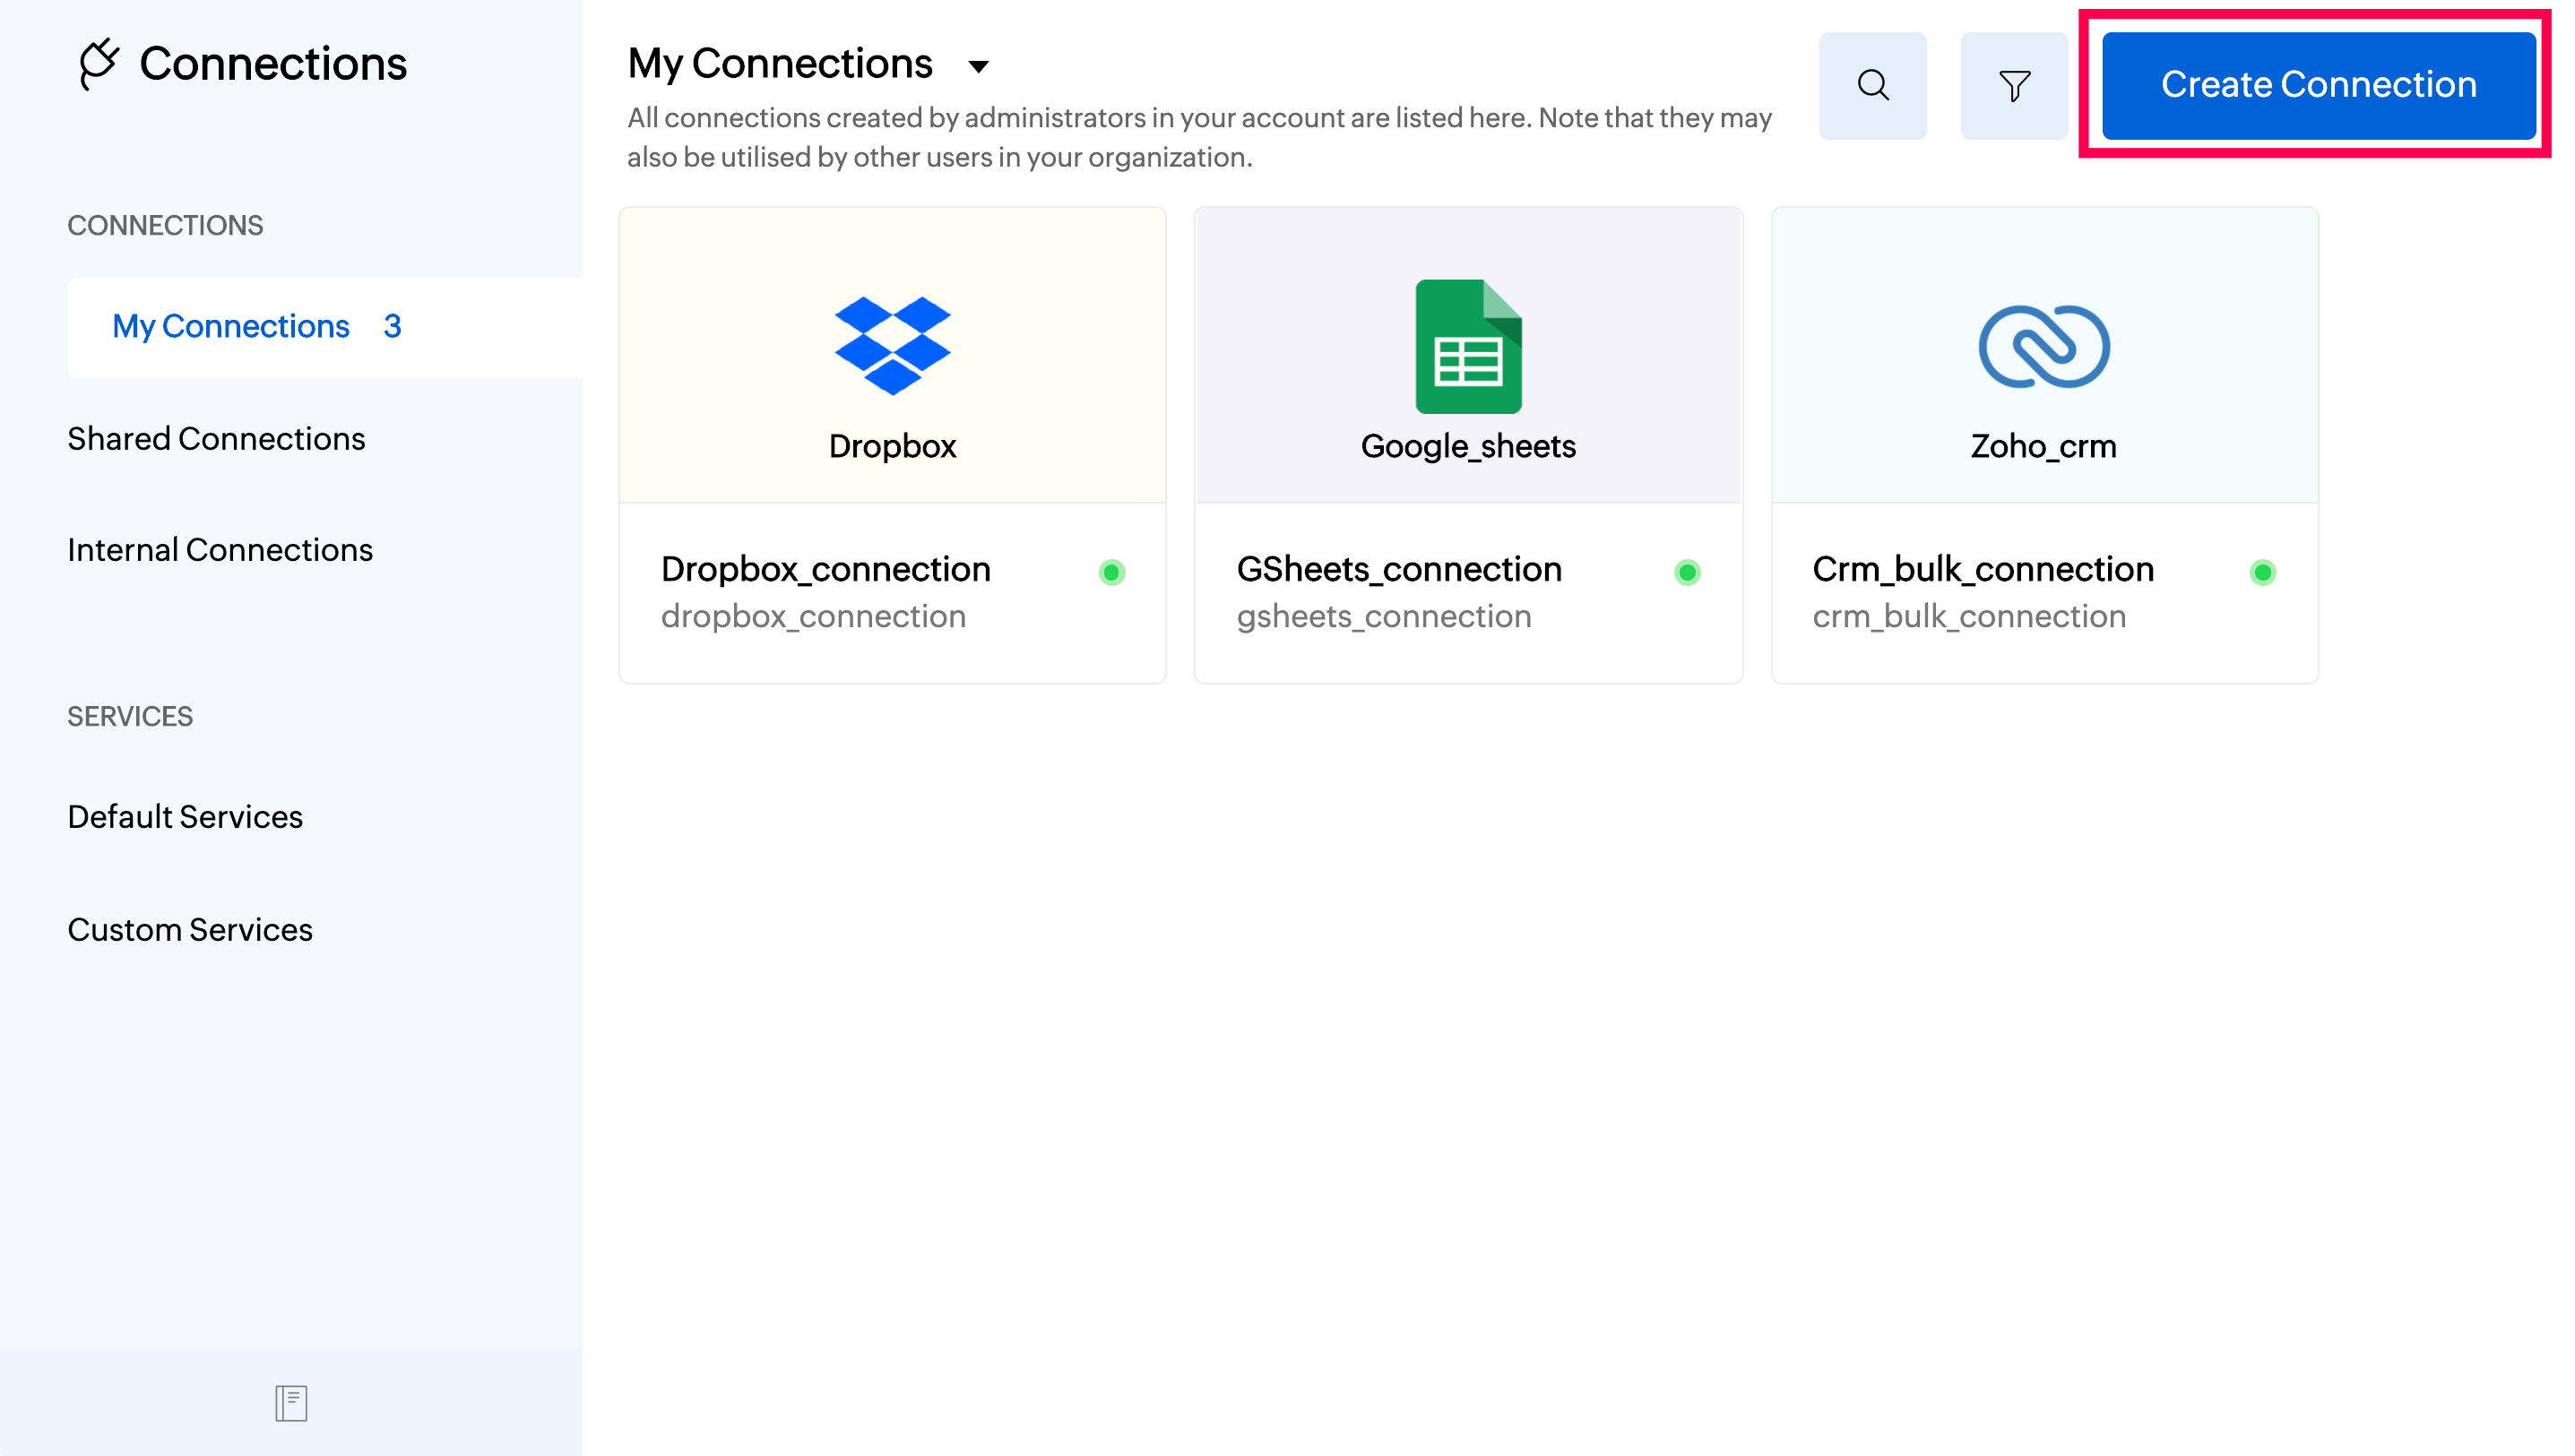Open the filter funnel icon

(2013, 85)
